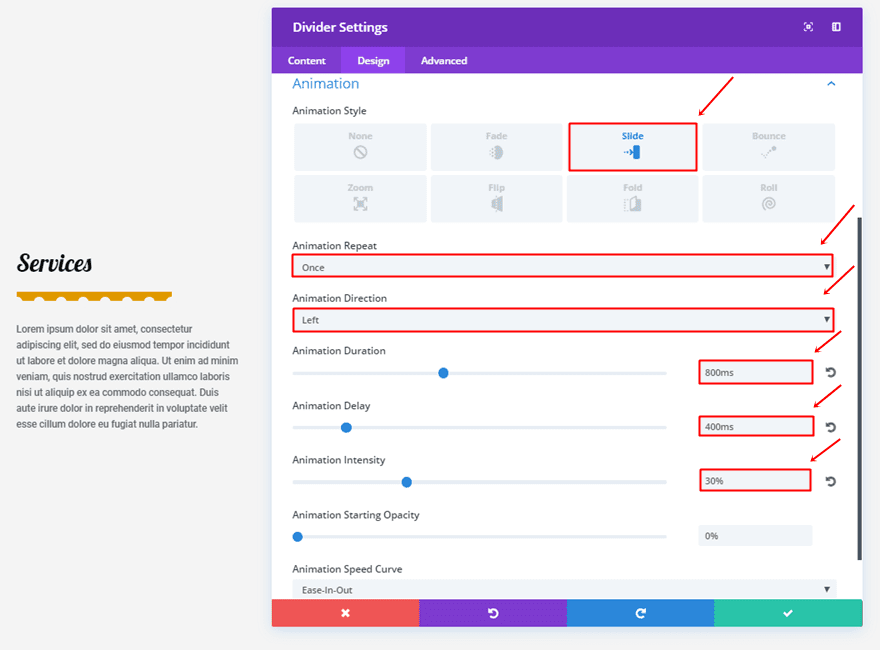Pick the Roll animation style
This screenshot has height=650, width=880.
[768, 198]
